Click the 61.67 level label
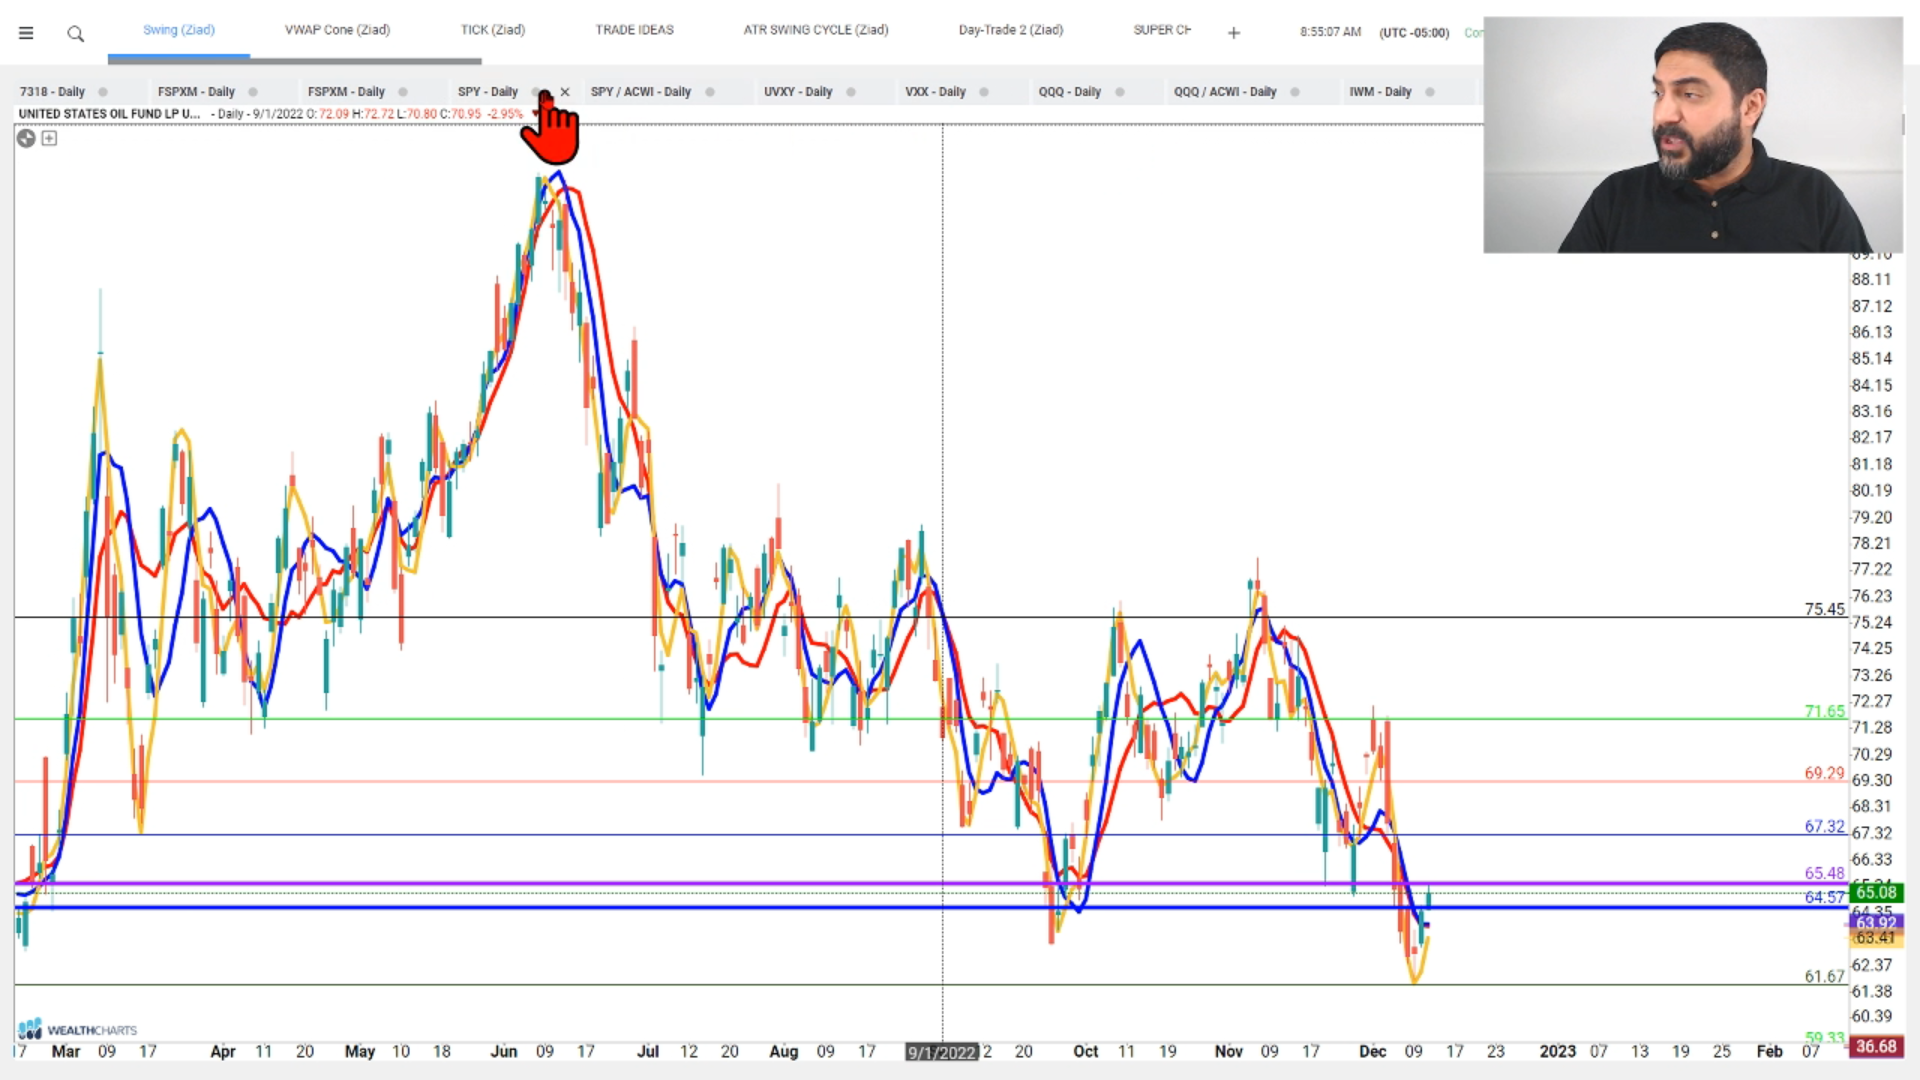 [1824, 976]
